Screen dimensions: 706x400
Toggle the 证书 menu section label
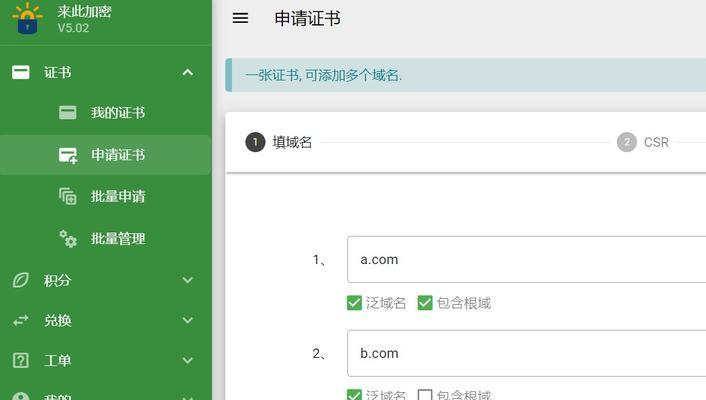click(x=57, y=73)
